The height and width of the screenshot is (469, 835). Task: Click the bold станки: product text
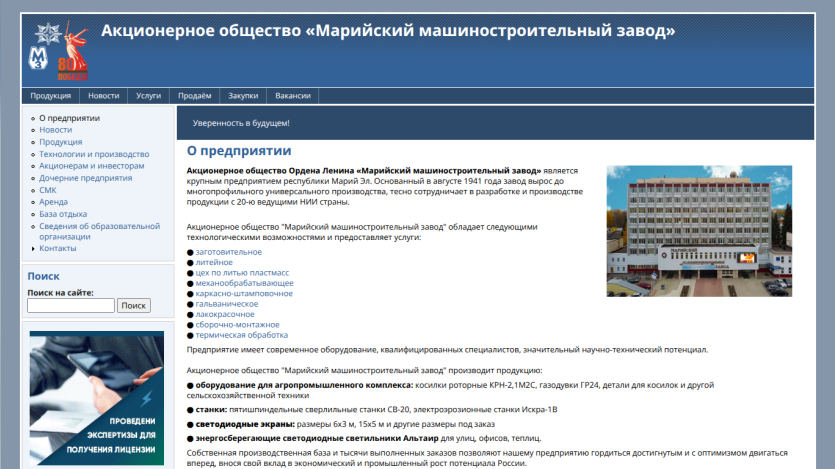click(x=211, y=409)
